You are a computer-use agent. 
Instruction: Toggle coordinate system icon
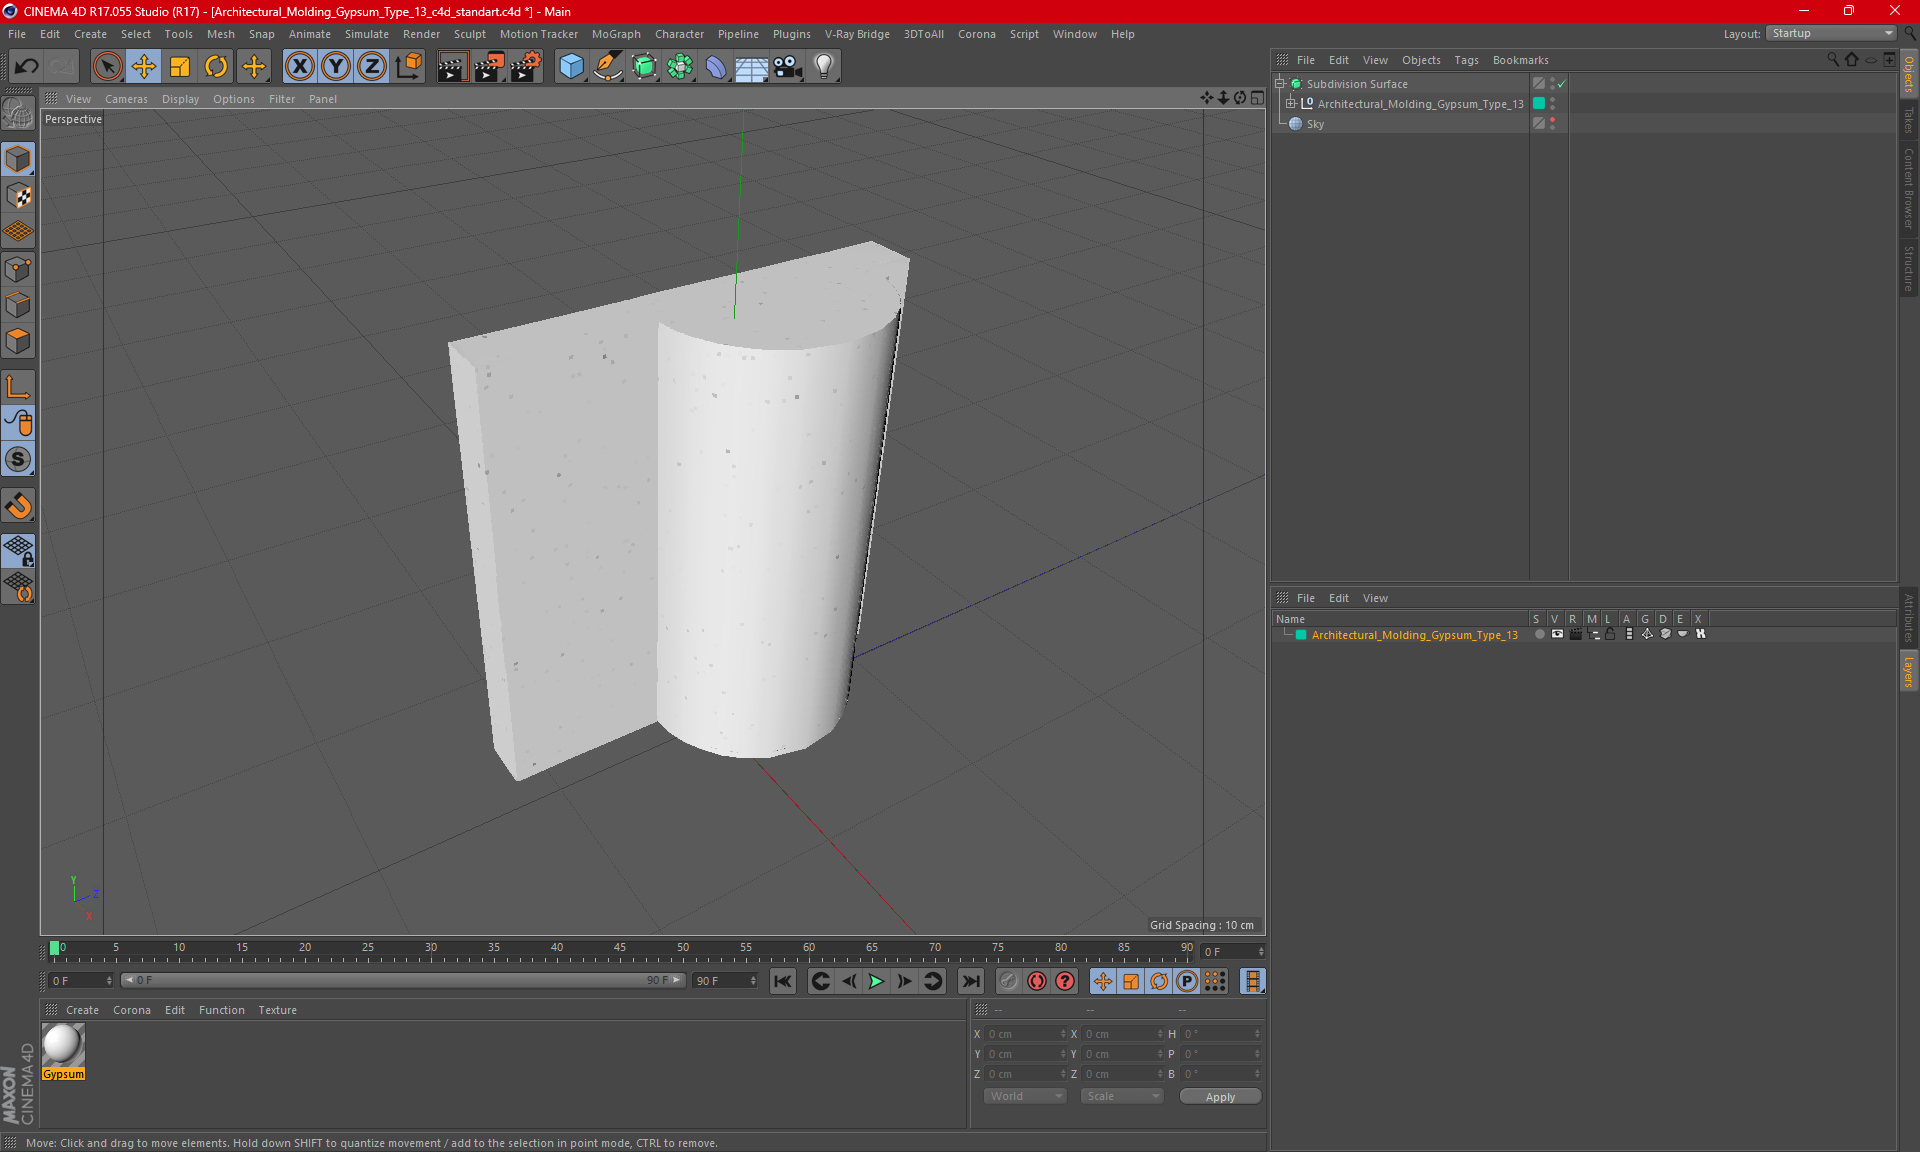pyautogui.click(x=408, y=67)
